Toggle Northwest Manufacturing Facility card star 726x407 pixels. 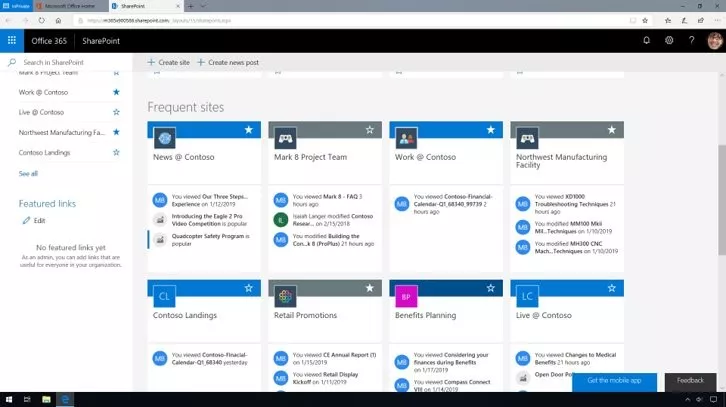click(612, 130)
